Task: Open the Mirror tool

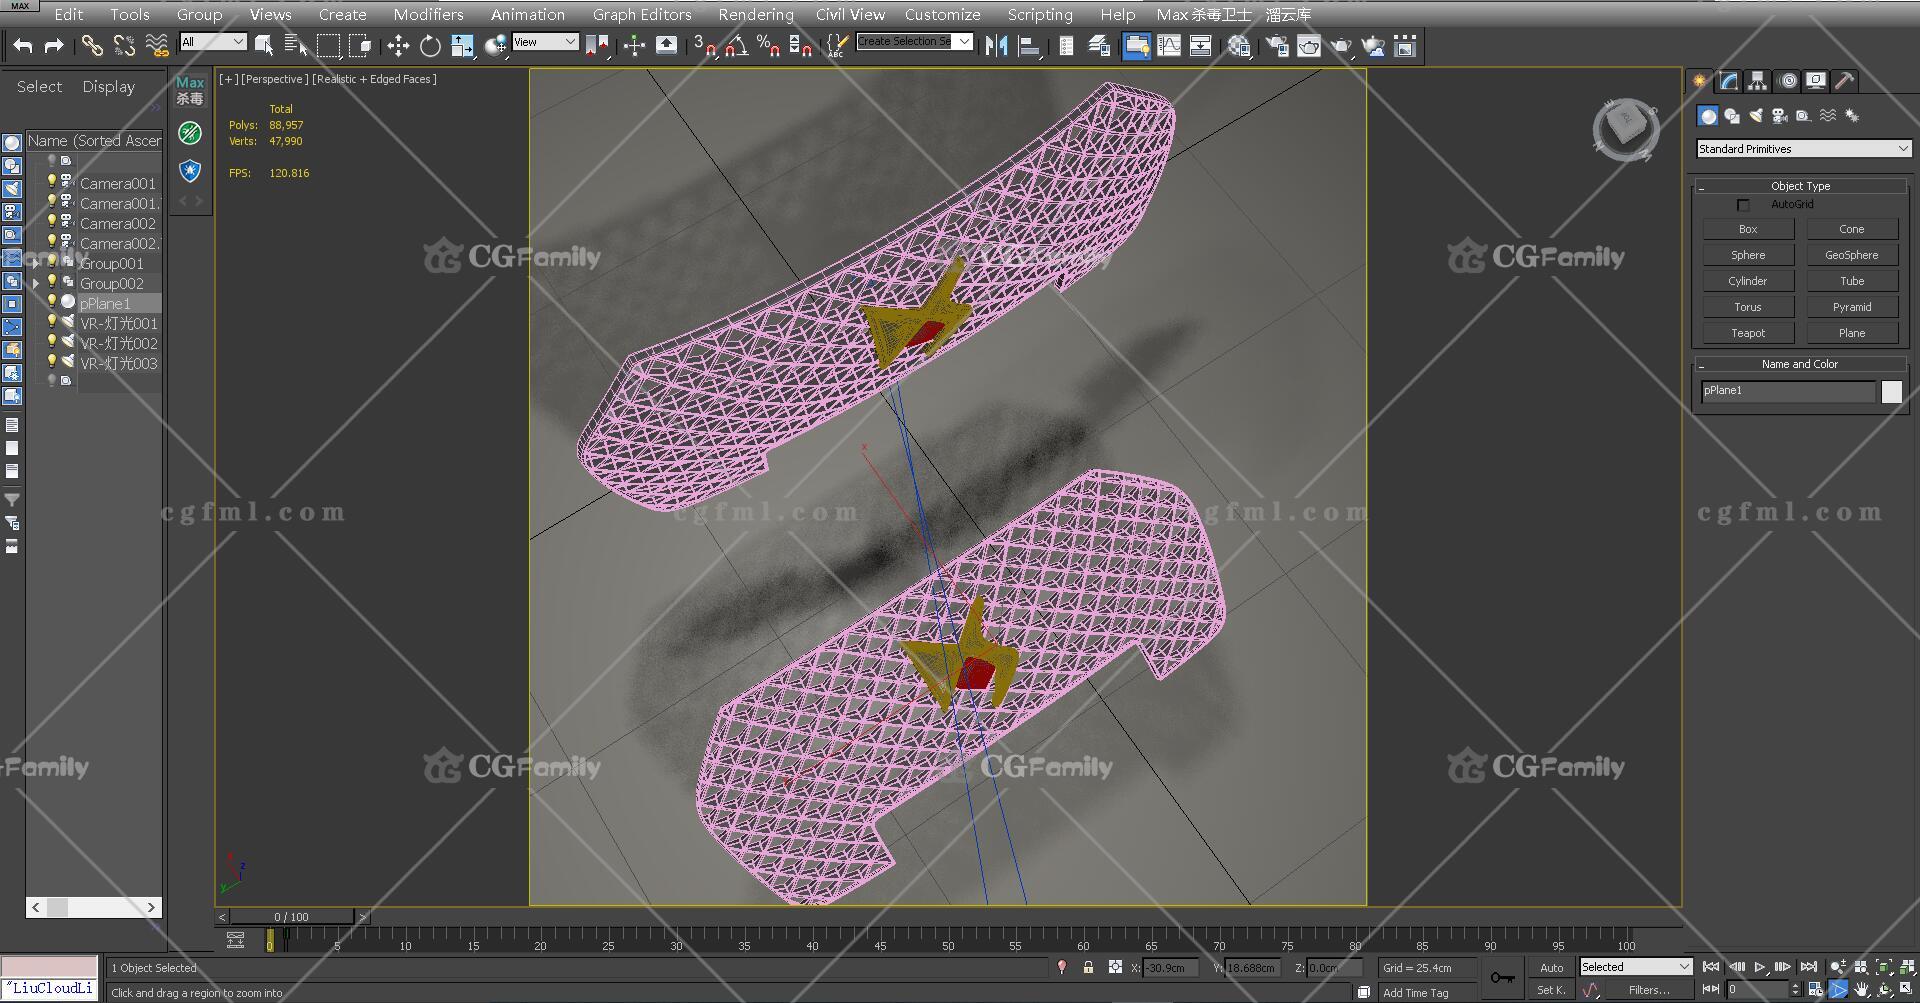Action: click(996, 46)
